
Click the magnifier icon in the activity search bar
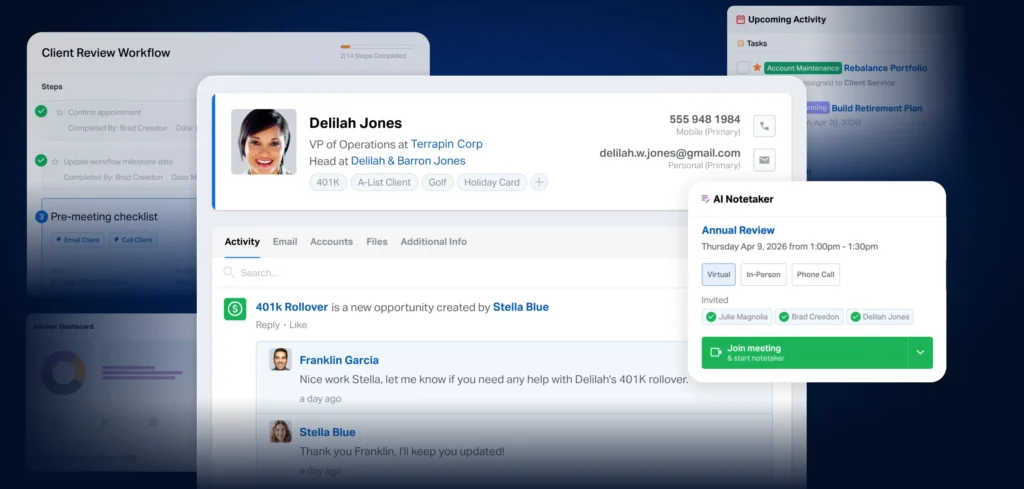pos(229,272)
